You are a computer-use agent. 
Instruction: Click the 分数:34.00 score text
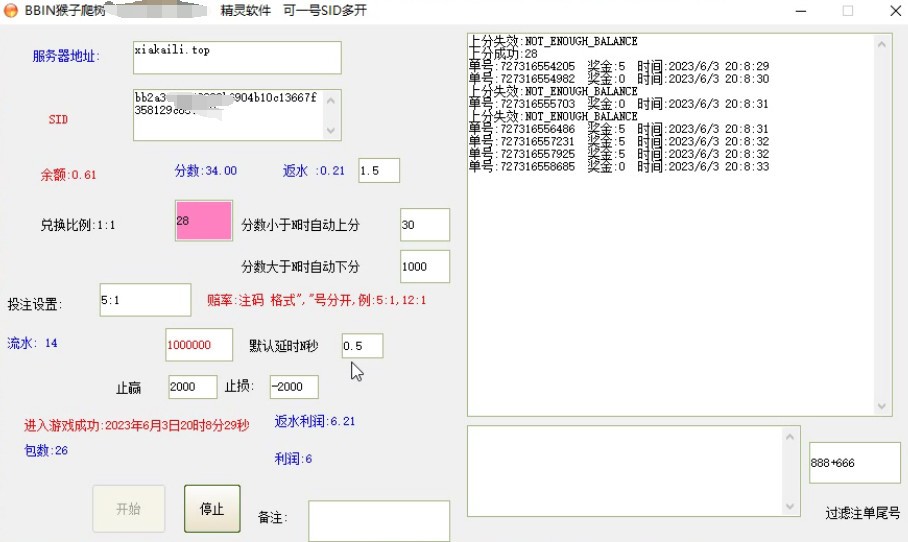206,171
